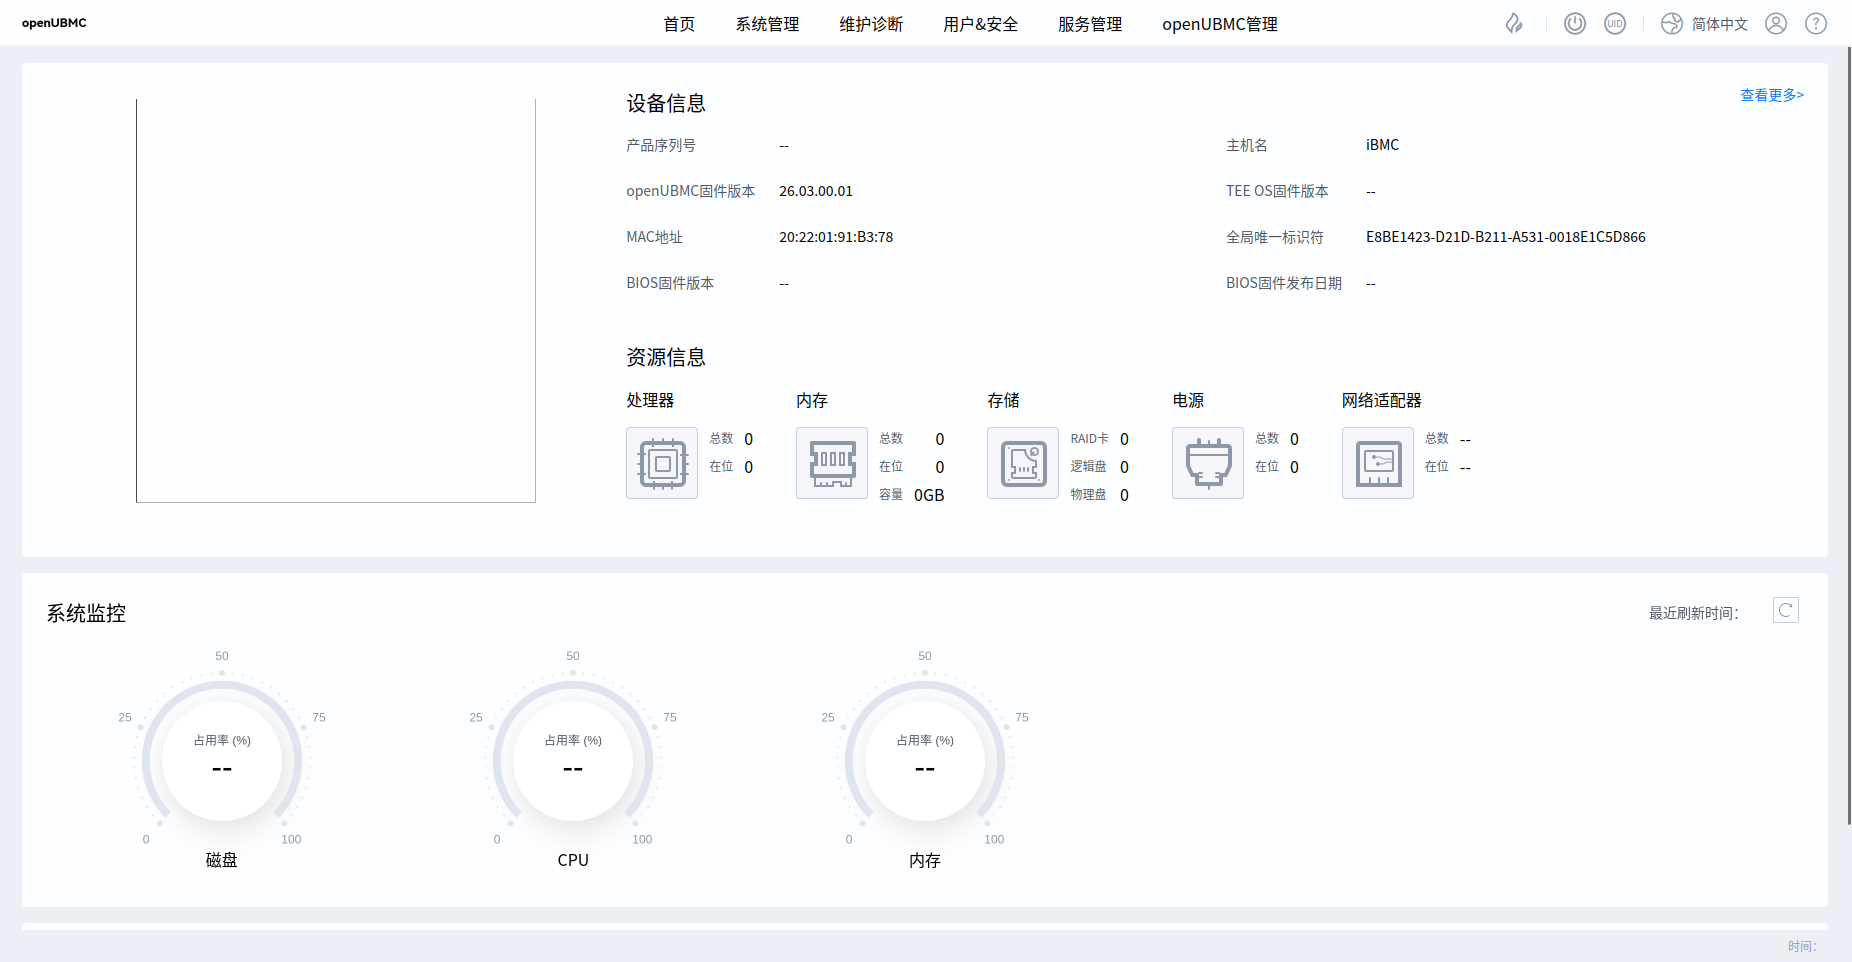Click the page vertical scrollbar

point(1848,435)
